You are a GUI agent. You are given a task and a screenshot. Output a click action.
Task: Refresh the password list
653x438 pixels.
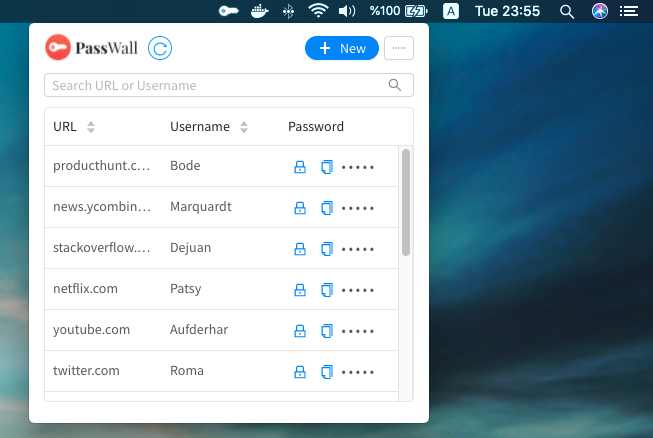coord(160,48)
